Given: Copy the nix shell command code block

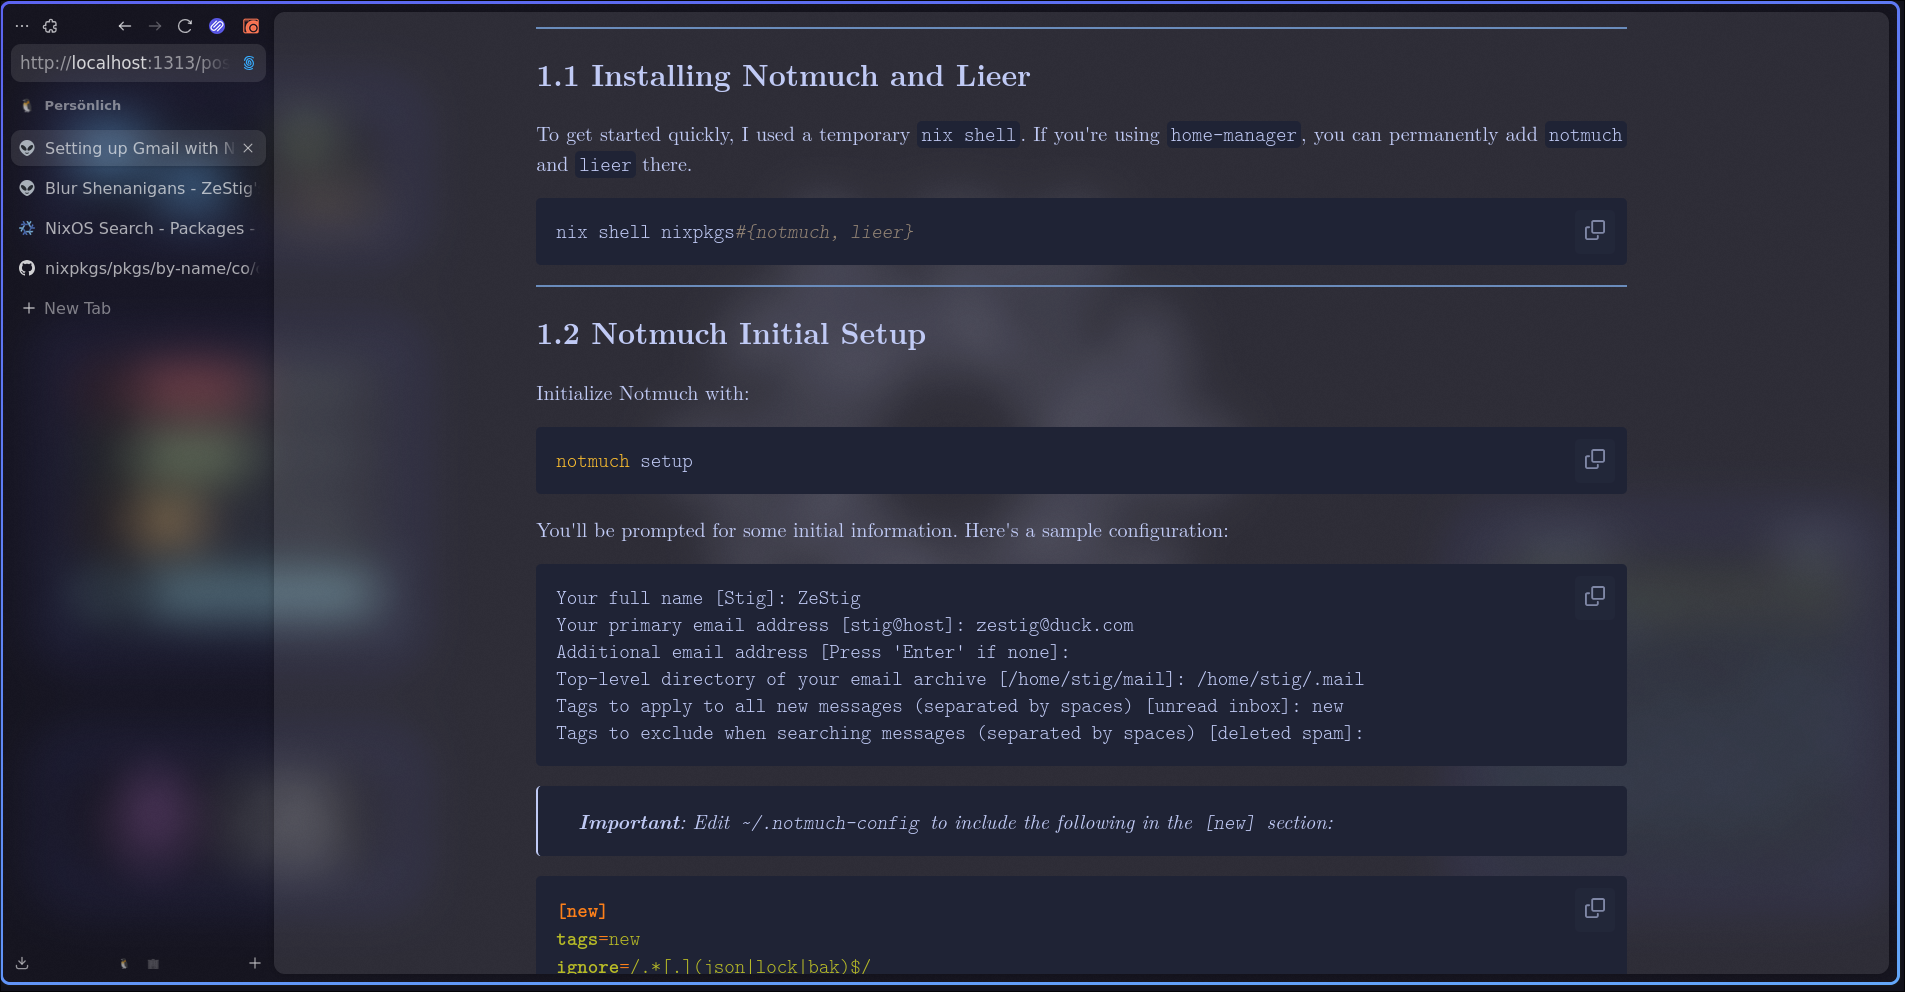Looking at the screenshot, I should pyautogui.click(x=1594, y=231).
